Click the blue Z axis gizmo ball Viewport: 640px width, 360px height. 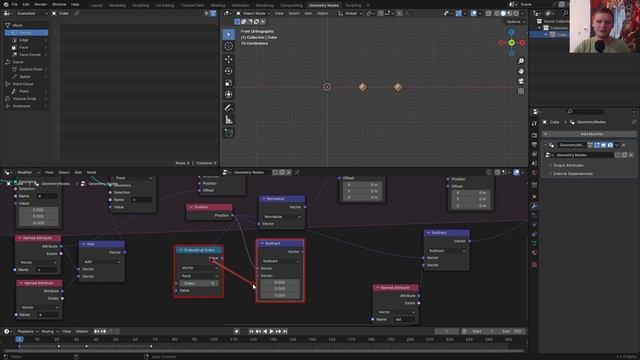[x=511, y=32]
